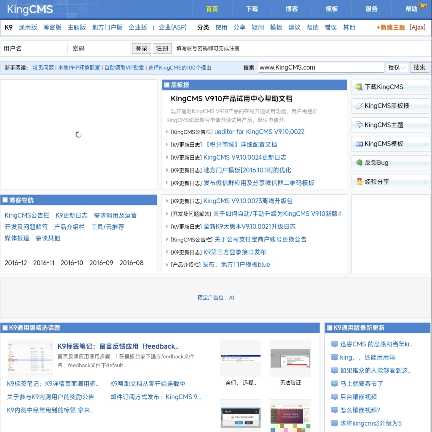Image resolution: width=432 pixels, height=432 pixels.
Task: Open the search scope dropdown next to the search field
Action: point(397,67)
